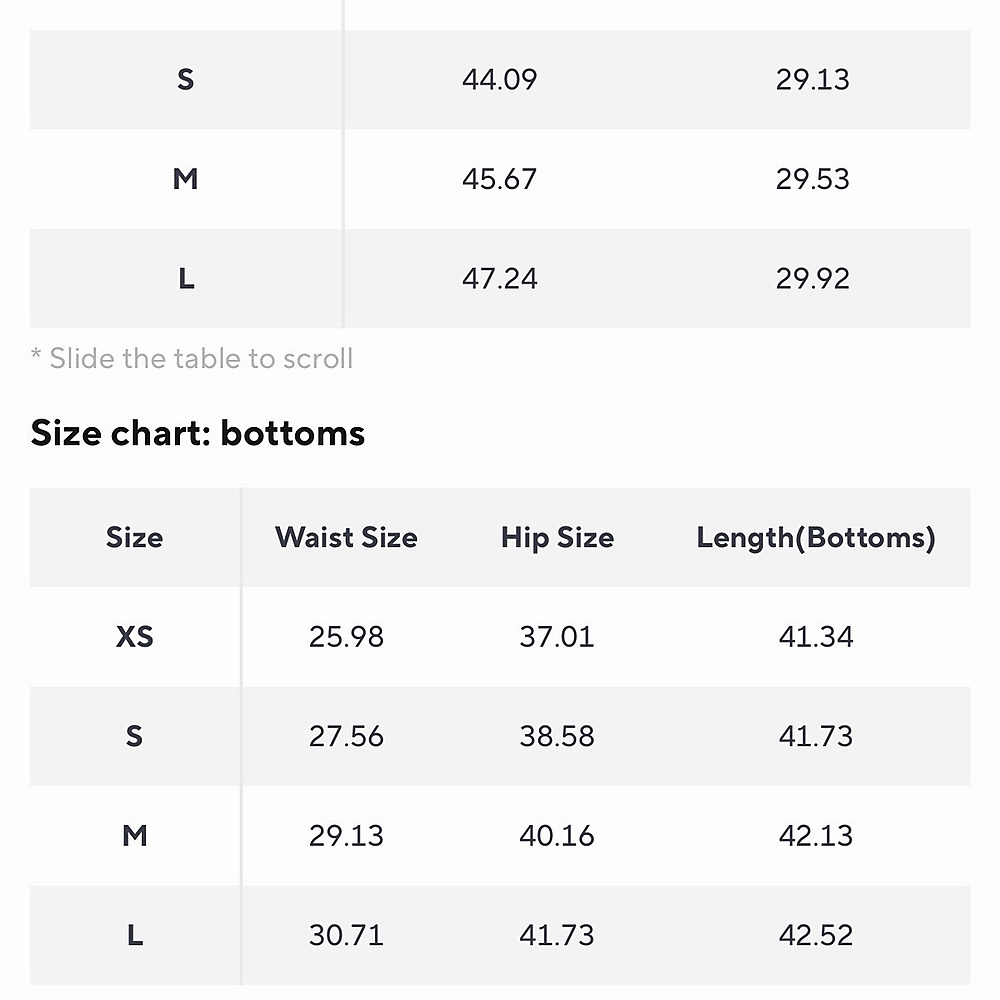Select the bottoms S size row label
Screen dimensions: 1000x1000
(x=135, y=736)
